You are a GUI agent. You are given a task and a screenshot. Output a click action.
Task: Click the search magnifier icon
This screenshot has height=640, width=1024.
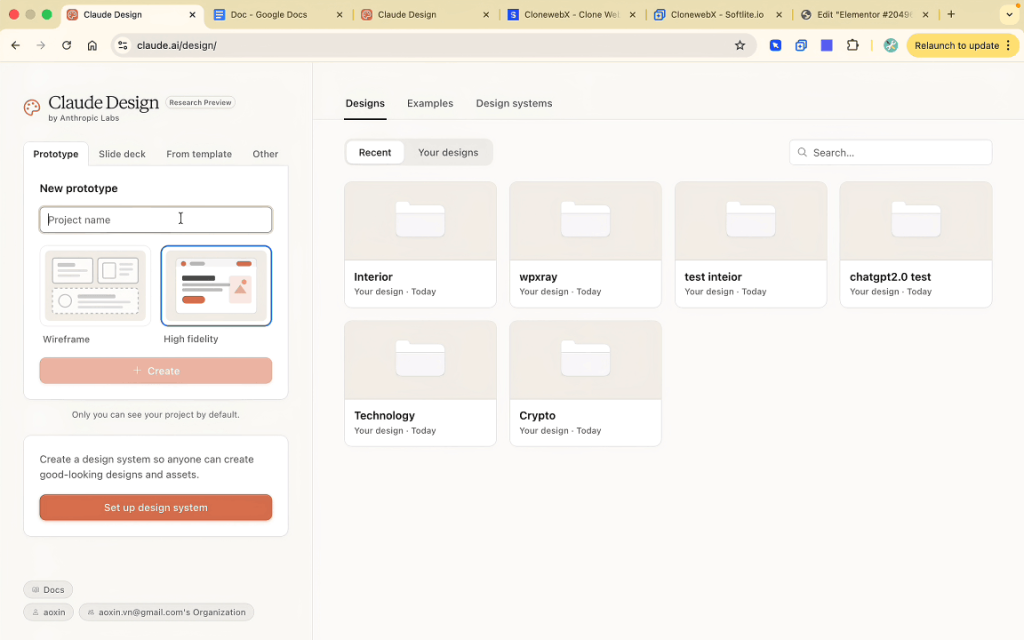pyautogui.click(x=802, y=152)
